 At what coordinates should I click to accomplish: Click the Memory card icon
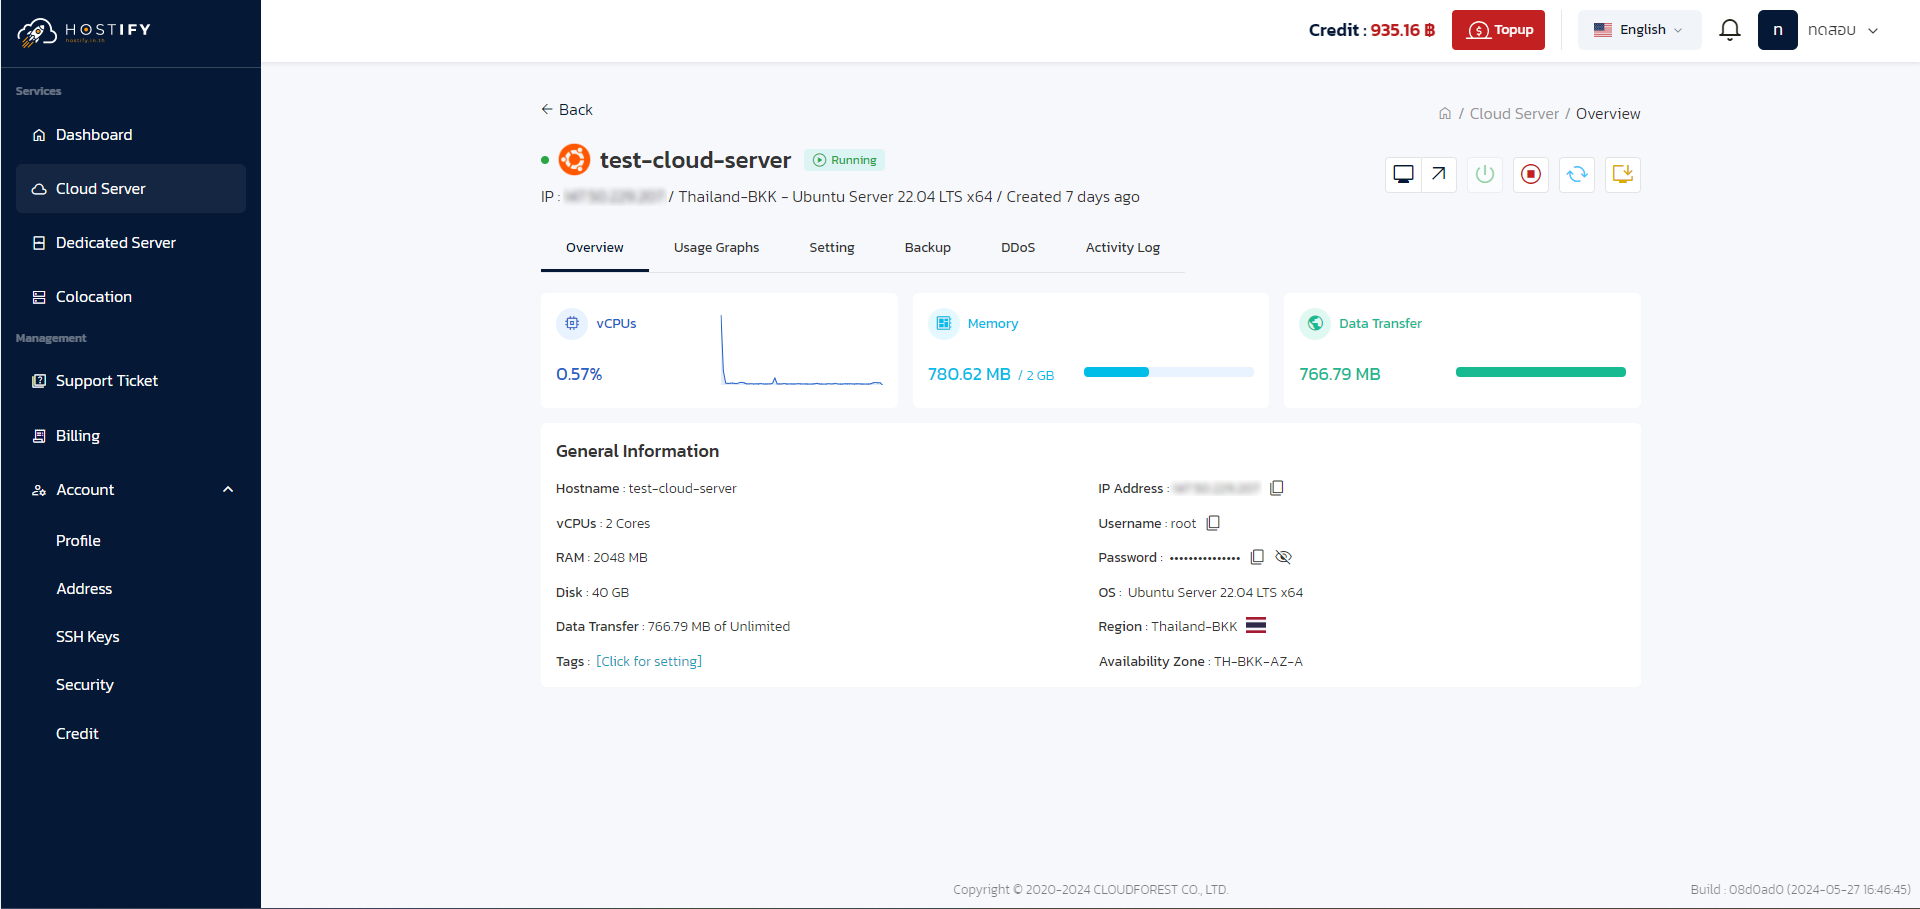click(x=943, y=323)
